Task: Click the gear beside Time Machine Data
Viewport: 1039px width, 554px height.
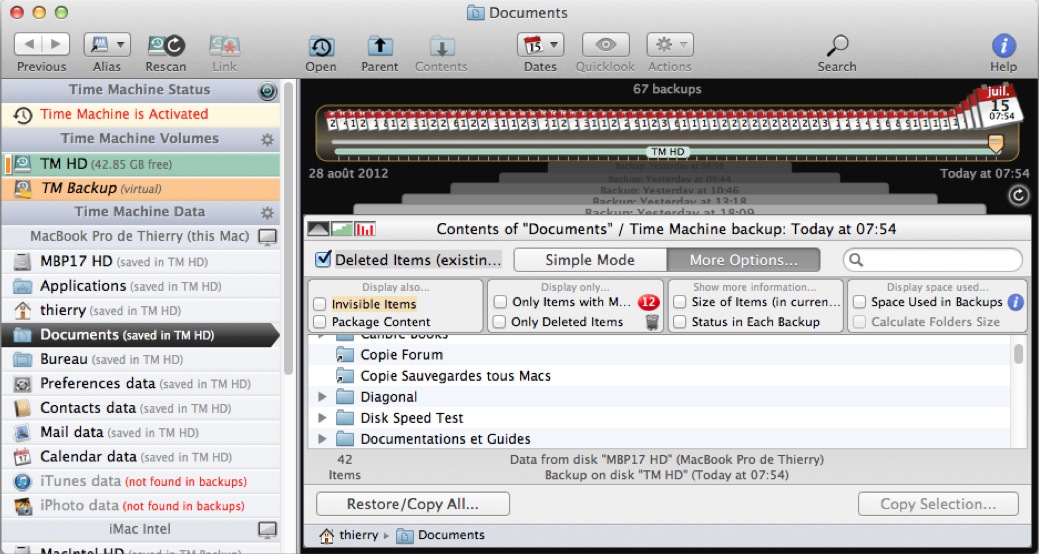Action: [267, 213]
